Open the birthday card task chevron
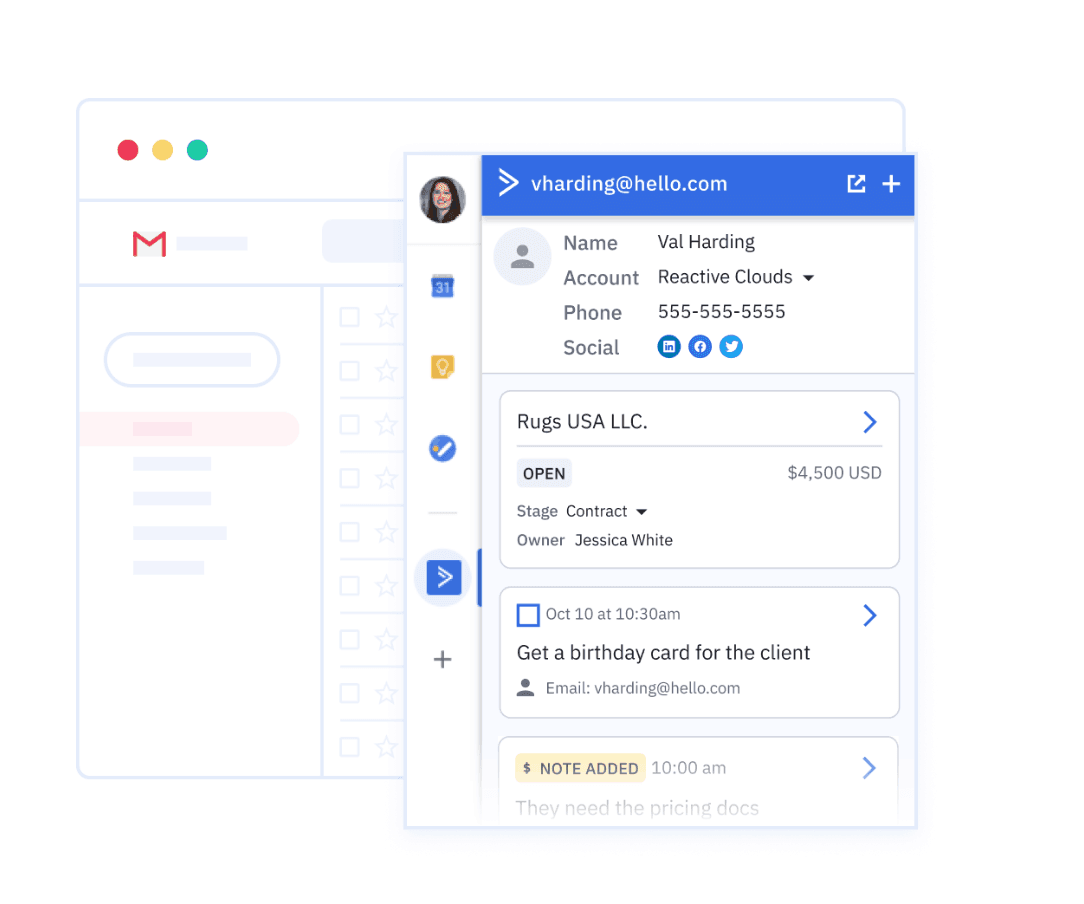Screen dimensions: 1084x904 [870, 615]
